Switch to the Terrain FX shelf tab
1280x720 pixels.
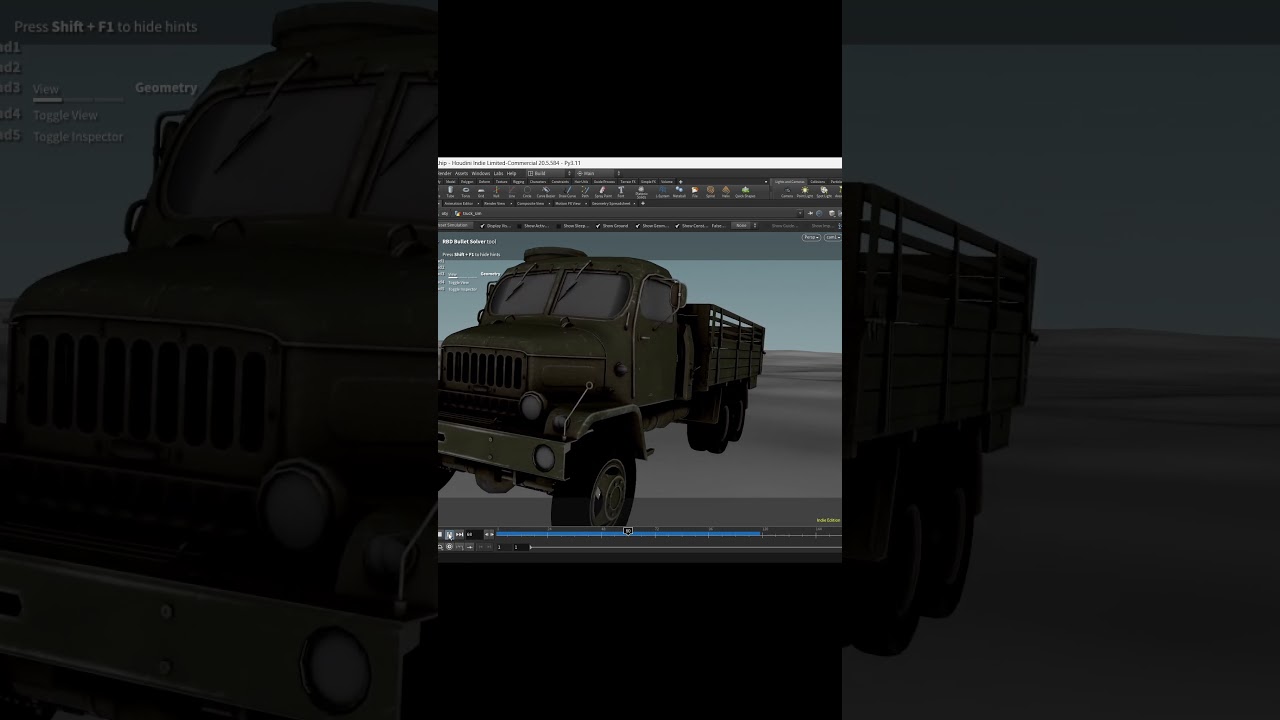tap(628, 182)
